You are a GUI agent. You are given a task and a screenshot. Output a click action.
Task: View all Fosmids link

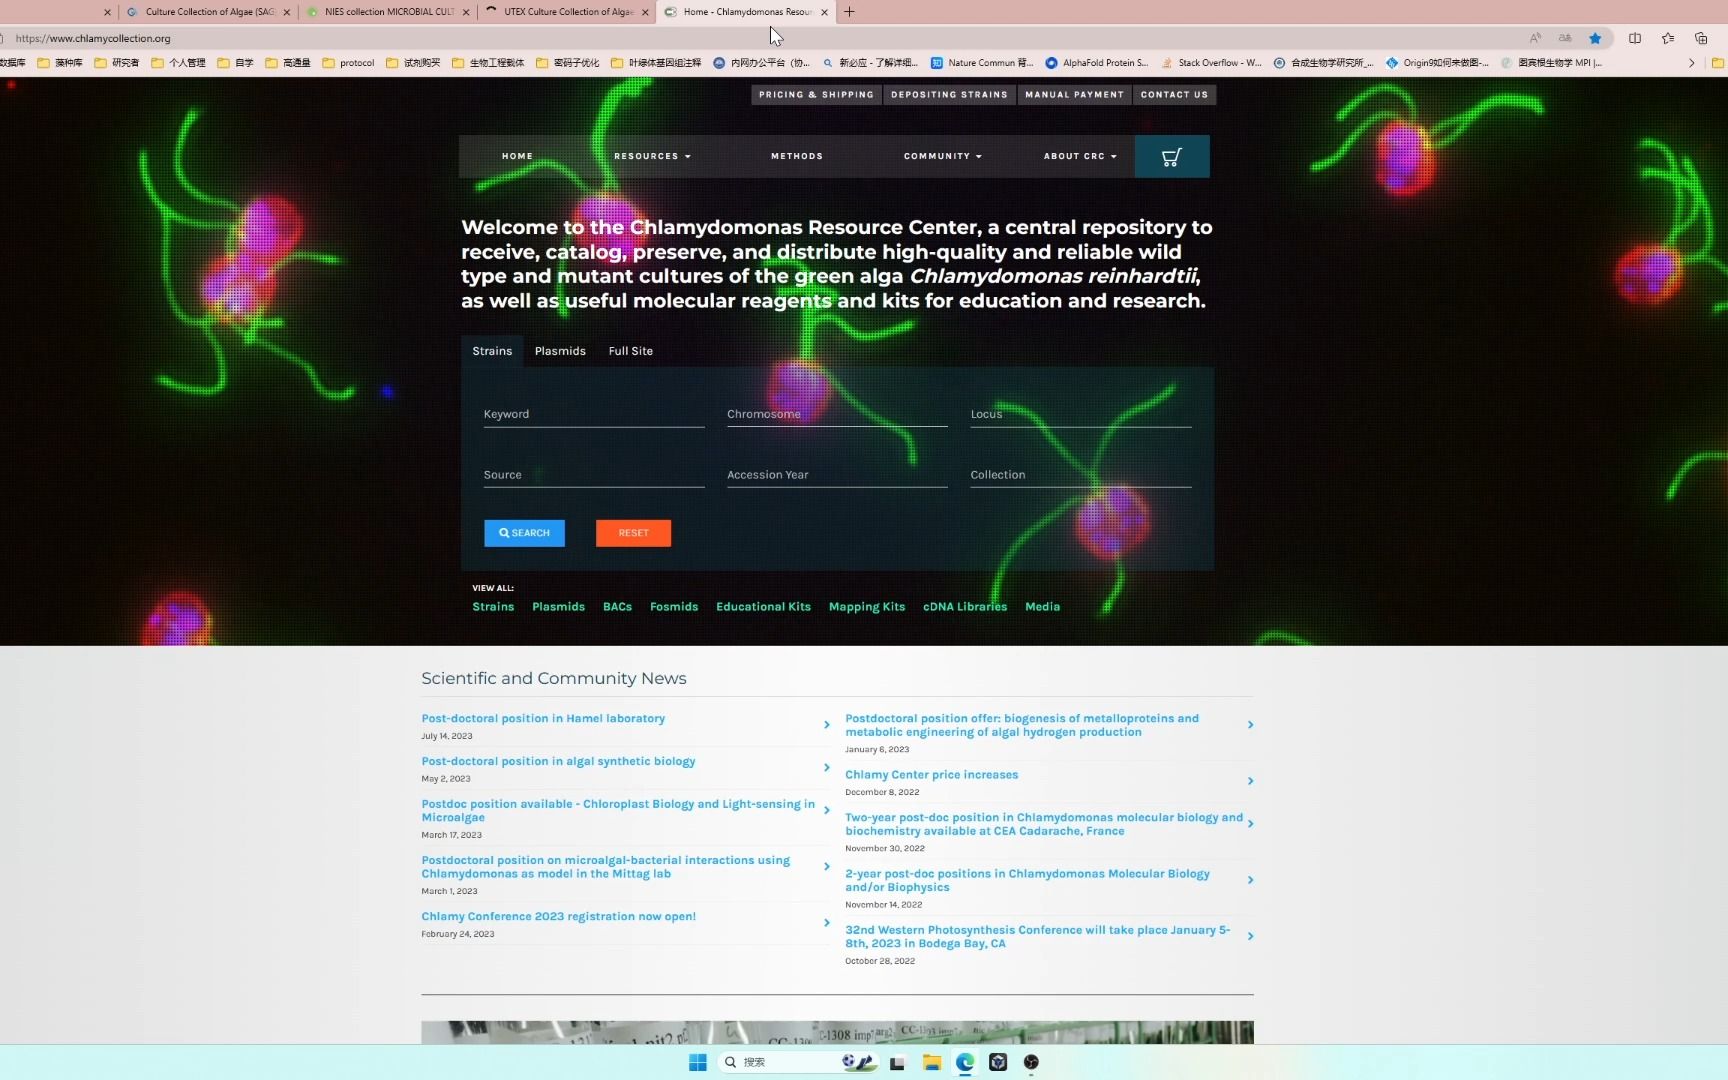674,607
